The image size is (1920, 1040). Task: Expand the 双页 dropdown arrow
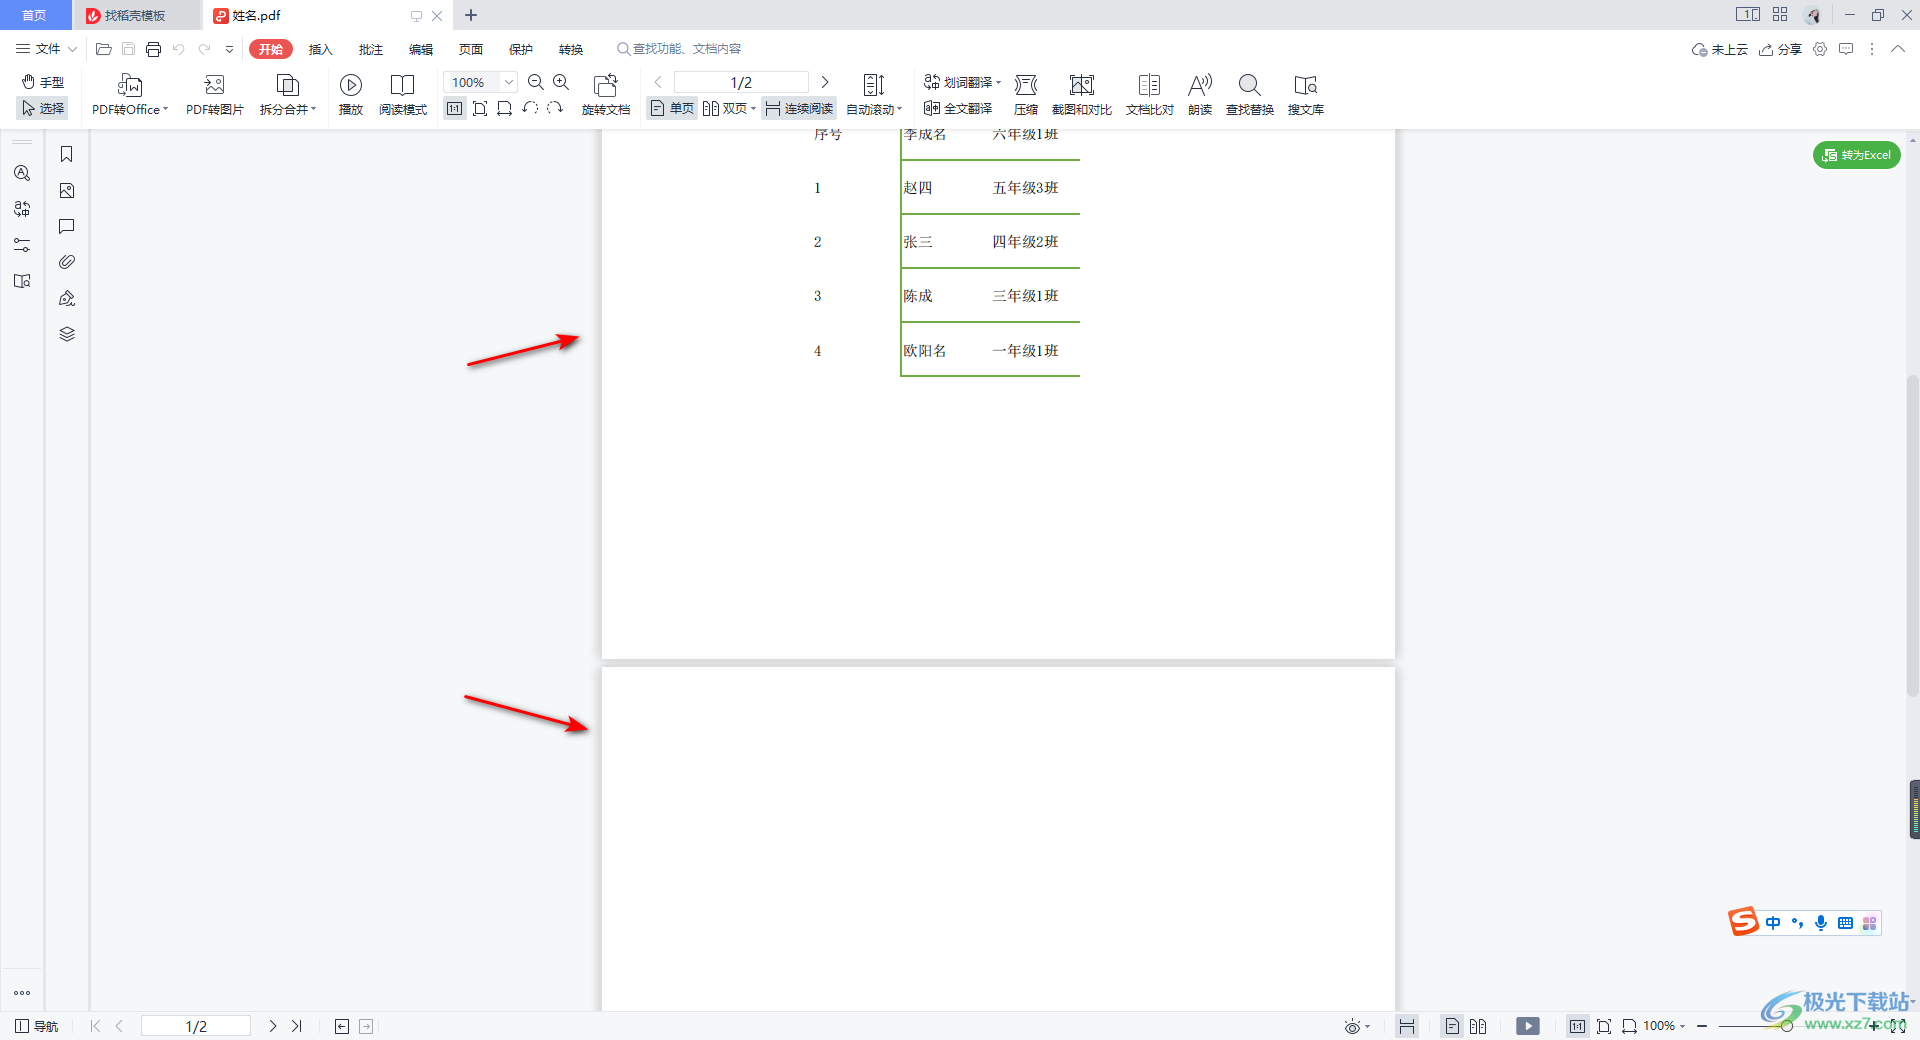[x=753, y=108]
